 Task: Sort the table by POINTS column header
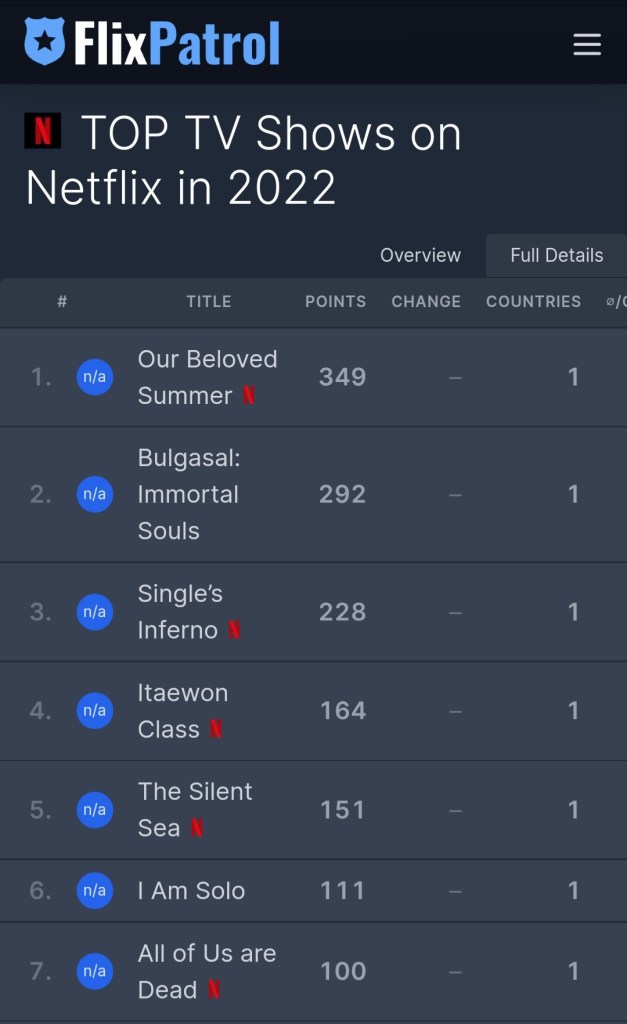(x=335, y=301)
